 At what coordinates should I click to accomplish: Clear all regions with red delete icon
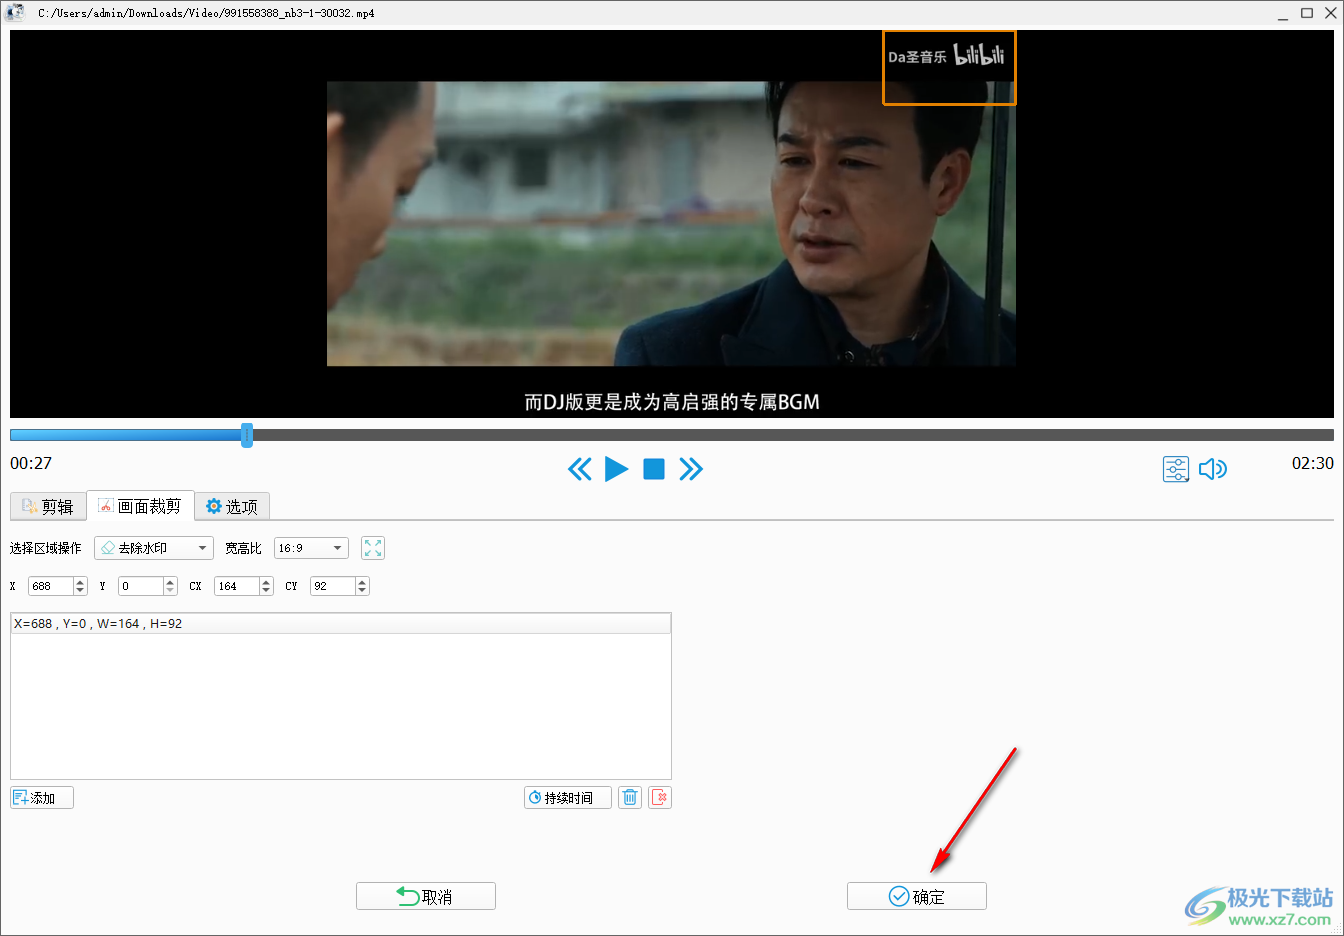click(660, 798)
